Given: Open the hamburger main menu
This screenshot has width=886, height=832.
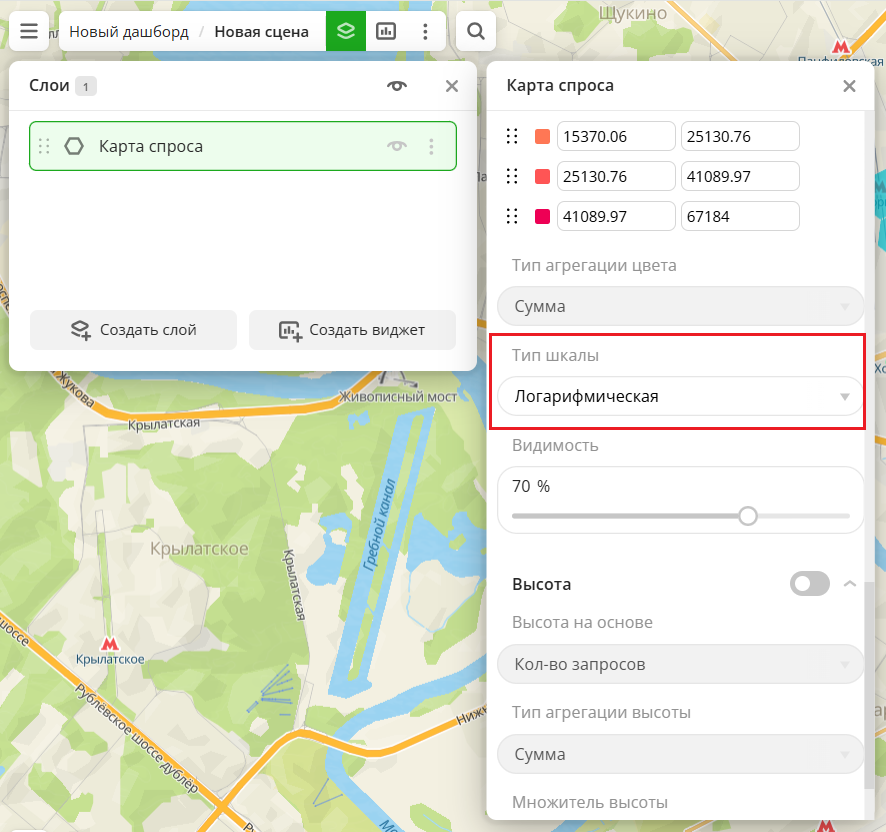Looking at the screenshot, I should tap(29, 31).
